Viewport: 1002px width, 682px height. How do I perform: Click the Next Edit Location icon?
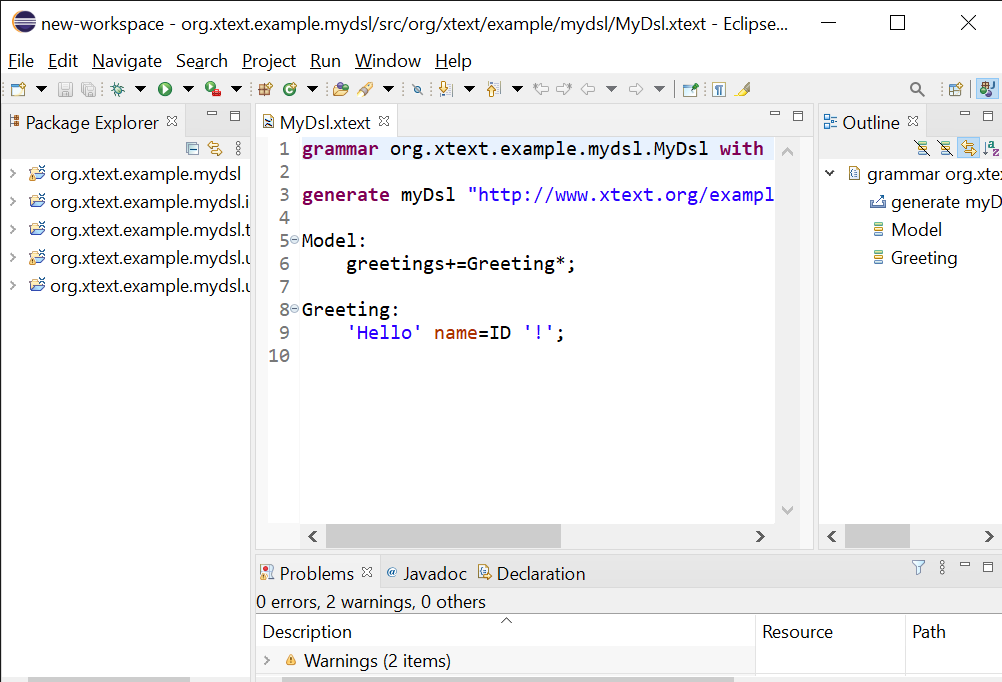[564, 89]
